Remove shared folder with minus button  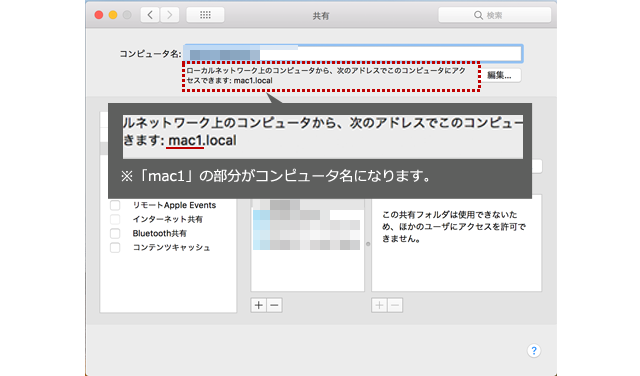tap(274, 305)
